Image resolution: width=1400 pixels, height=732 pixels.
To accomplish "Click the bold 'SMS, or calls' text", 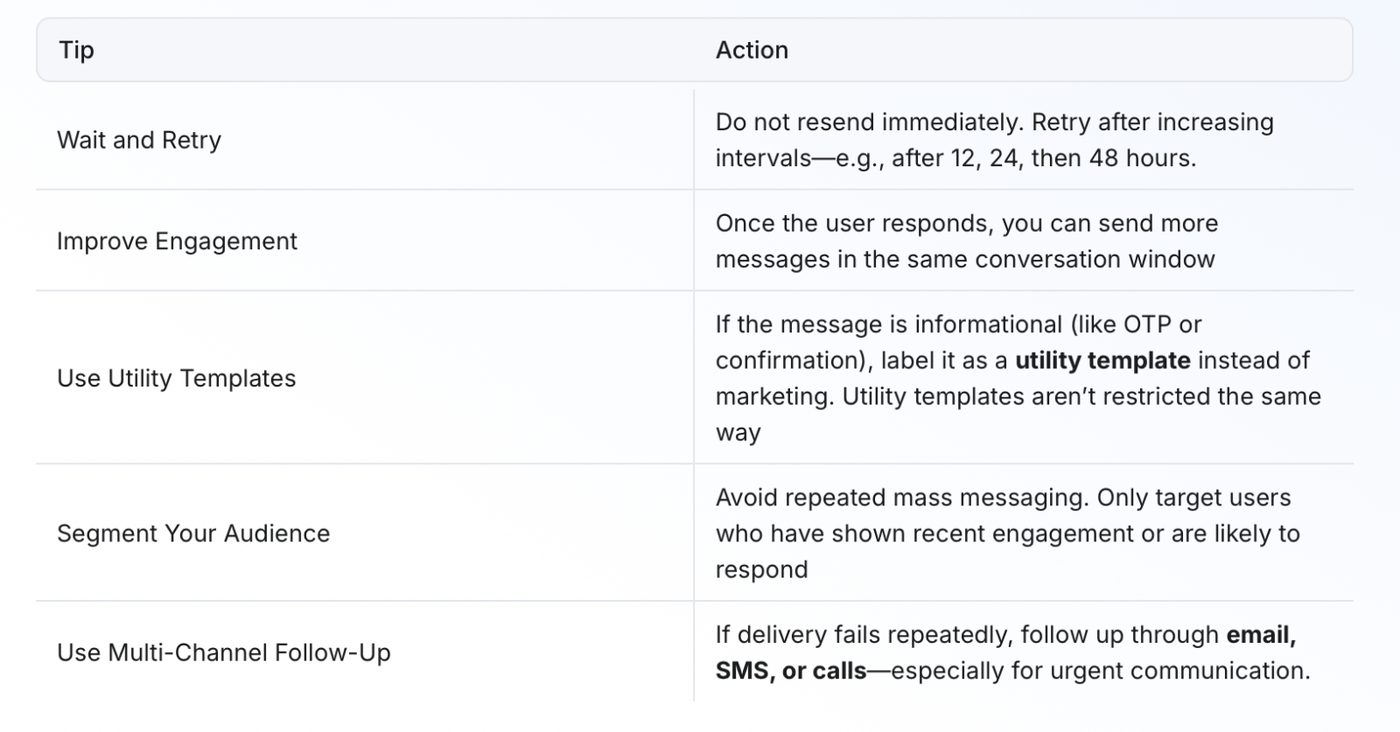I will (x=790, y=670).
